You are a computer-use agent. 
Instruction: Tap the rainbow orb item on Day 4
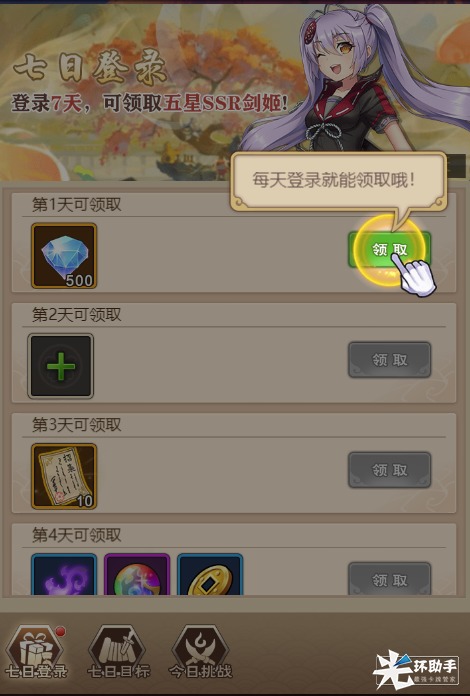[137, 574]
